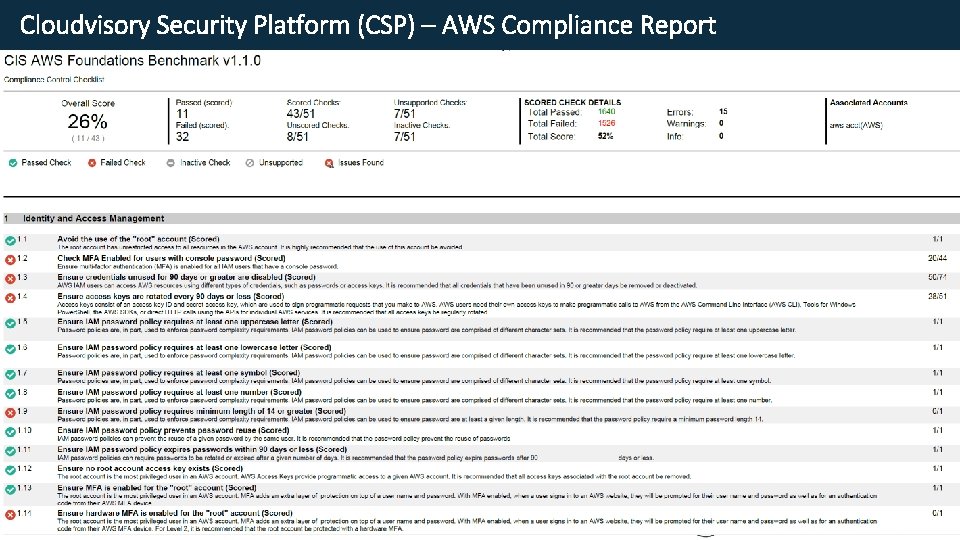960x540 pixels.
Task: Expand 'Ensure no root account access key exists' row
Action: pos(150,468)
